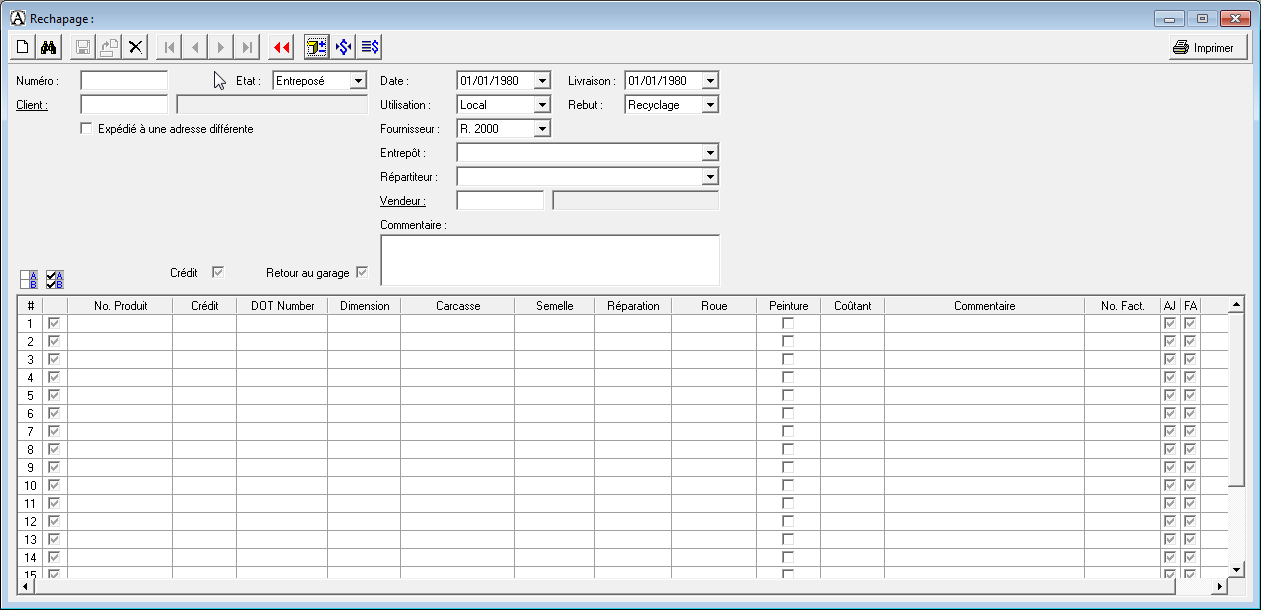The image size is (1261, 610).
Task: Create a new Rechapage record
Action: pos(21,46)
